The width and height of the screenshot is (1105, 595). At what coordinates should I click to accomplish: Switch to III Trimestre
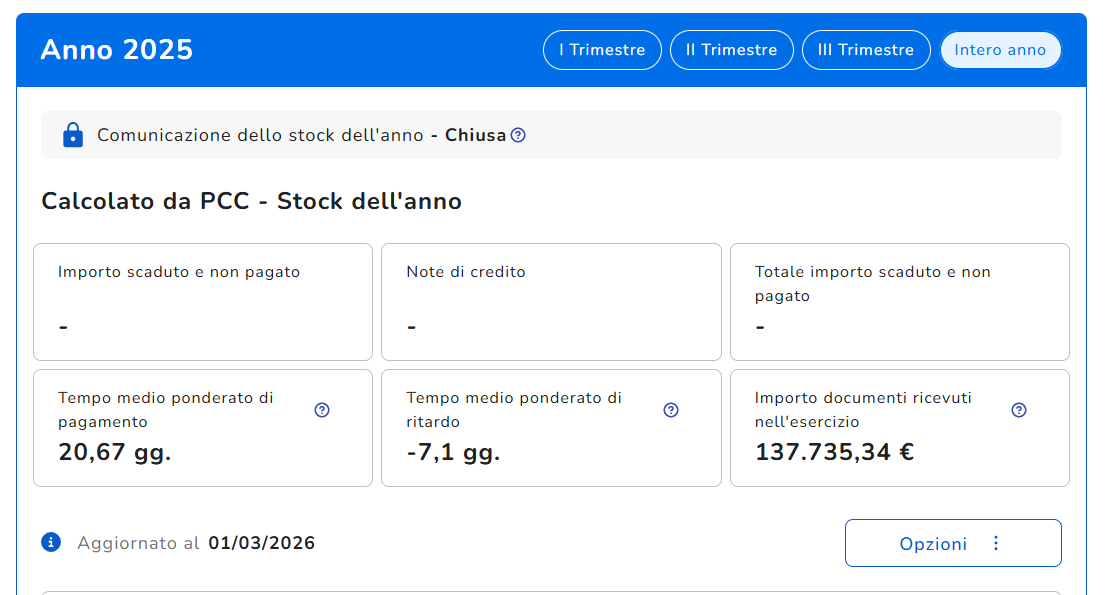tap(866, 50)
